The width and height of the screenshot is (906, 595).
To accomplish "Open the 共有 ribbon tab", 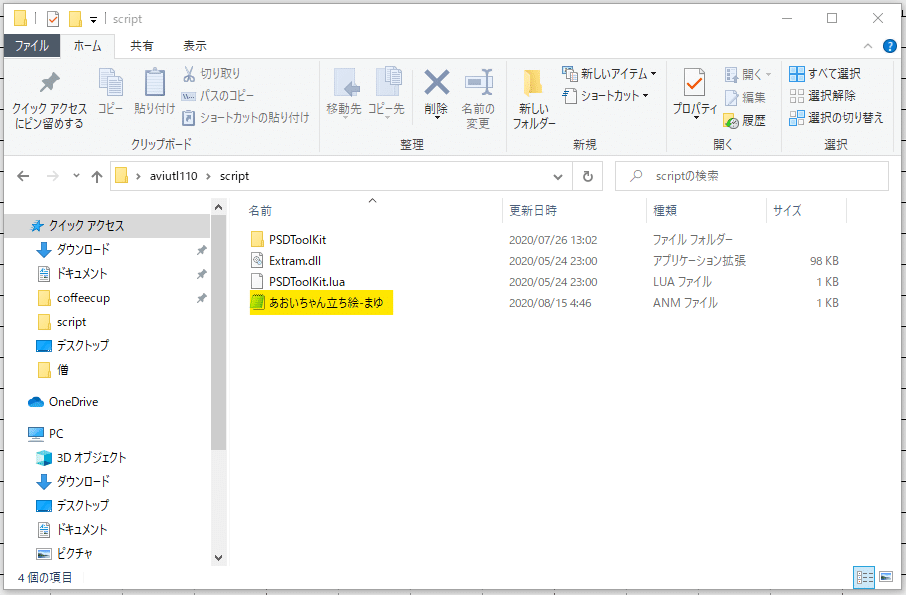I will click(x=142, y=46).
